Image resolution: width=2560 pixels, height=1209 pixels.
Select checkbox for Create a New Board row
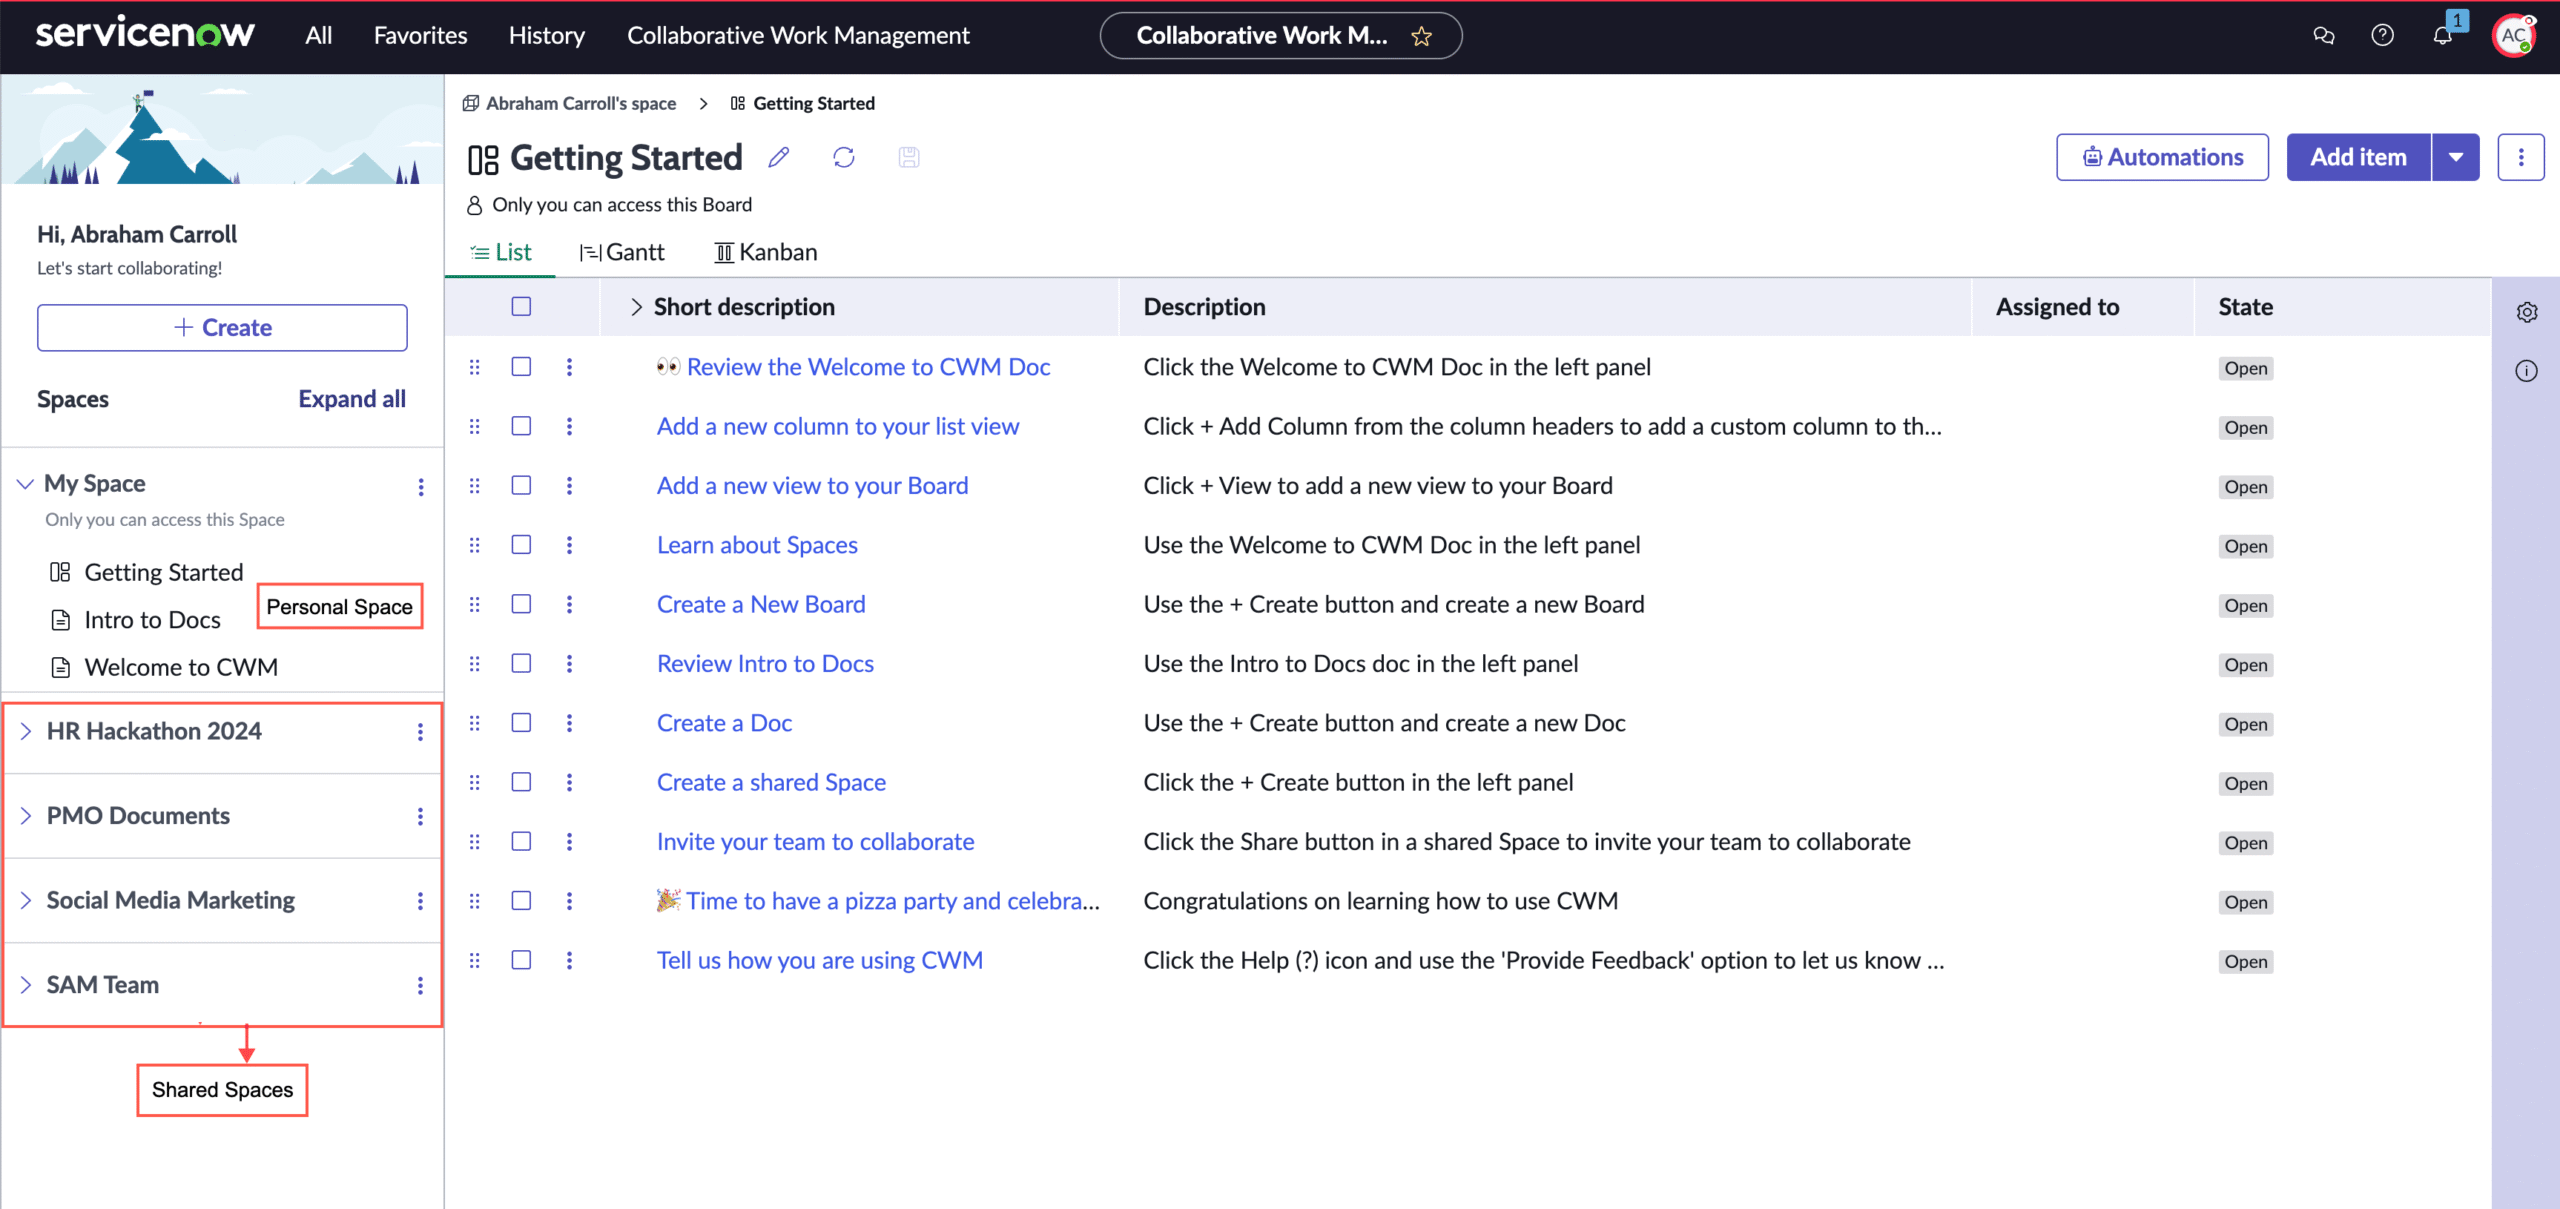tap(521, 604)
